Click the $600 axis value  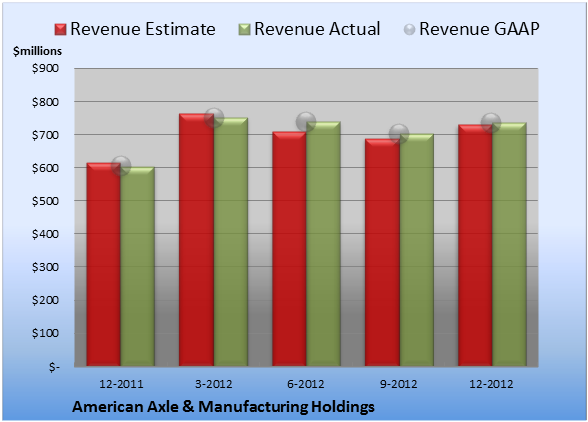(x=45, y=168)
